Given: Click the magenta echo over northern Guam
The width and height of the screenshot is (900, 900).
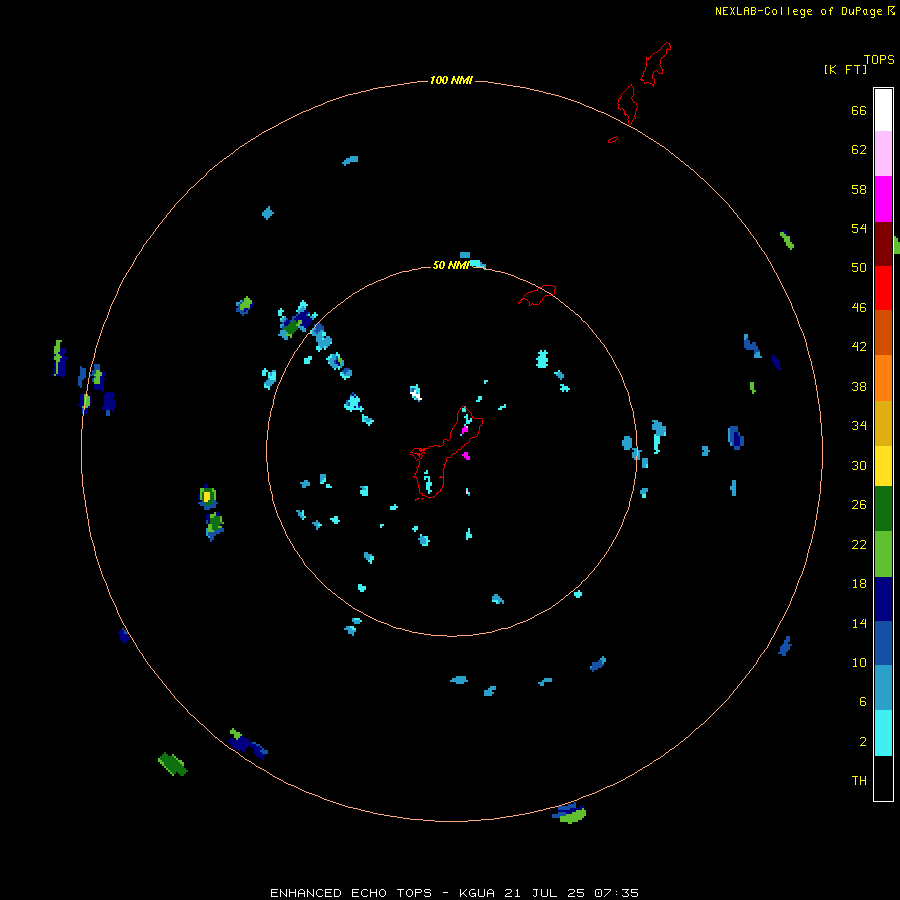Looking at the screenshot, I should (x=465, y=429).
